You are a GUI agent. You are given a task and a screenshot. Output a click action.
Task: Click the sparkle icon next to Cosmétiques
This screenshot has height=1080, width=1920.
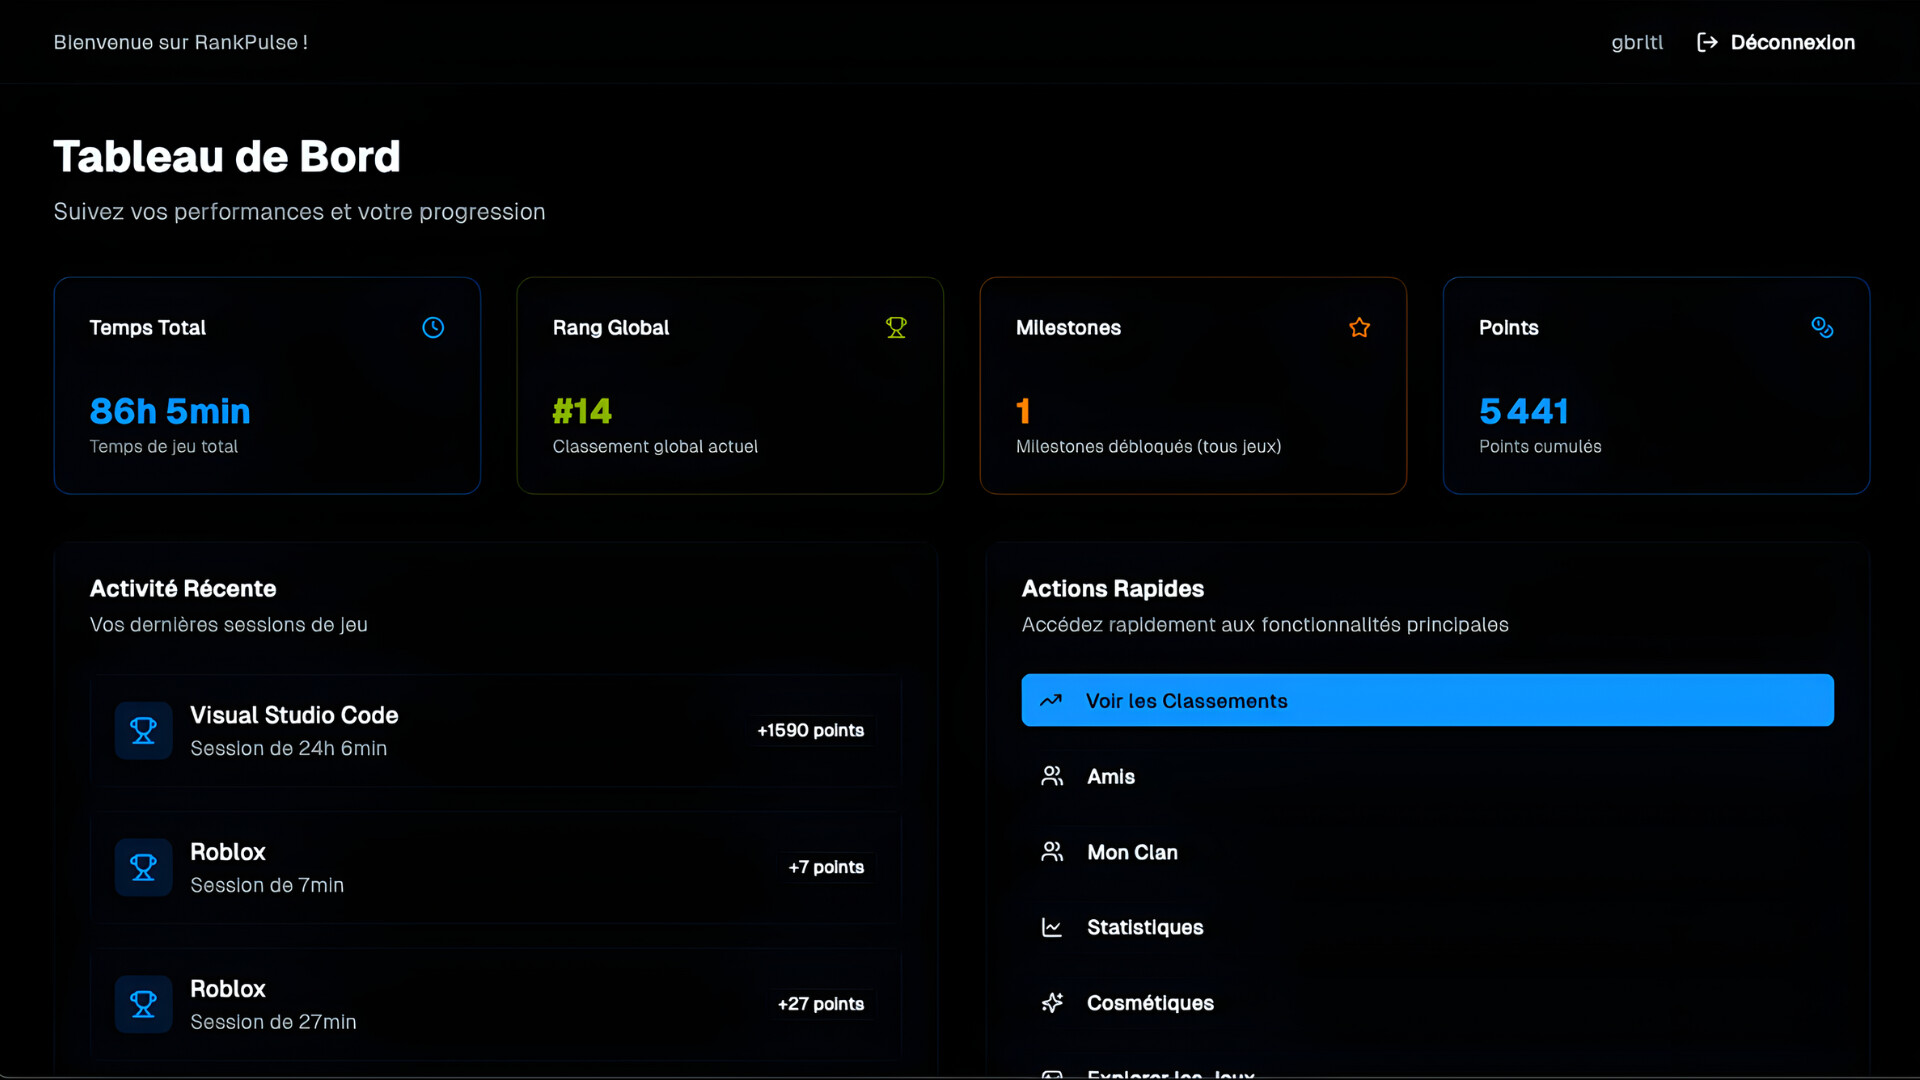tap(1052, 1003)
